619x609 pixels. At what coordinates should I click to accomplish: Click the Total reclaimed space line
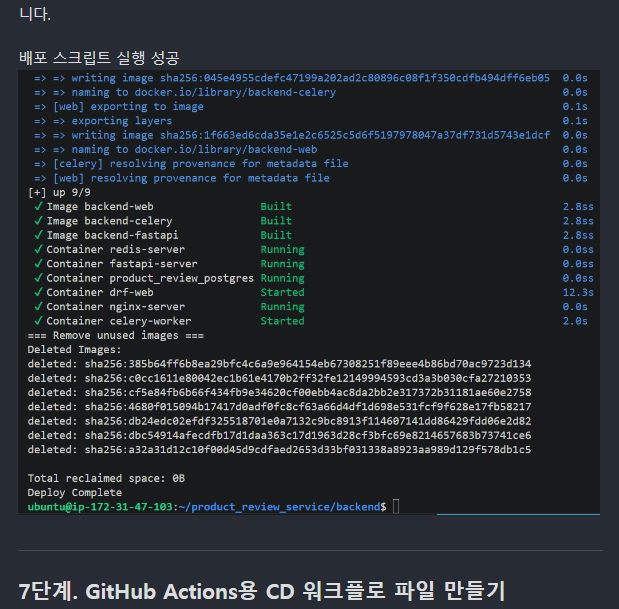(x=106, y=478)
